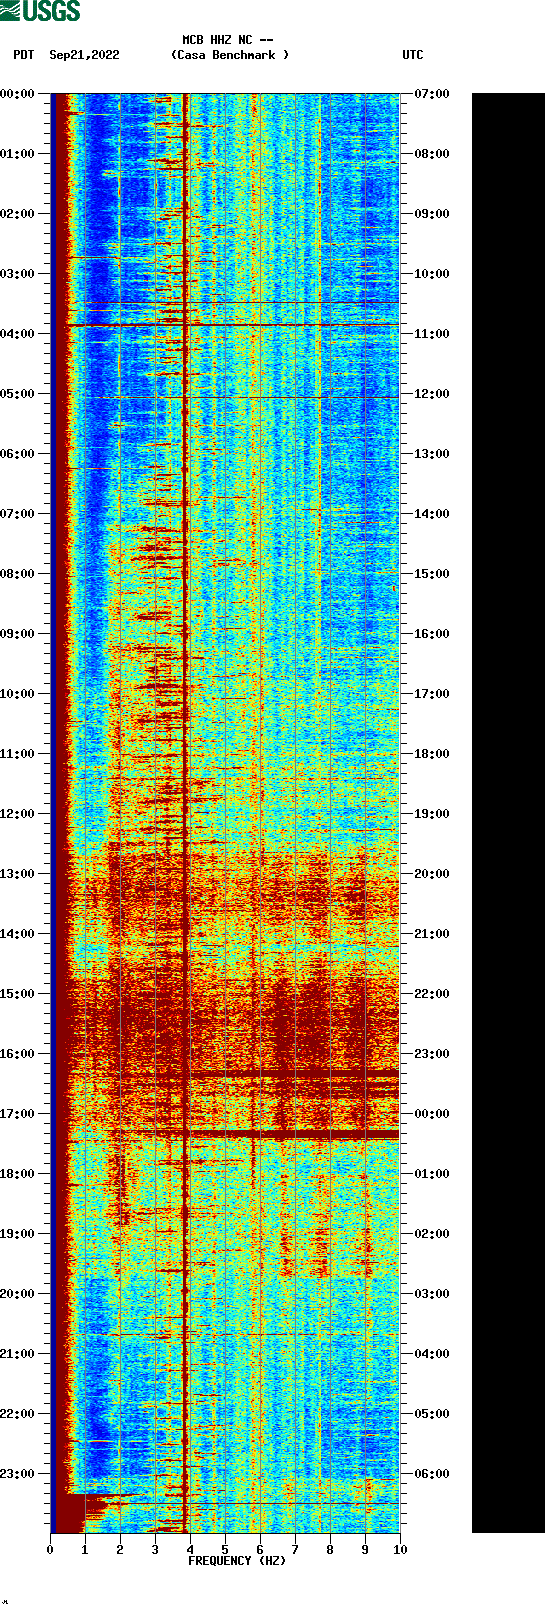The image size is (552, 1613).
Task: Click UTC time label 13:00
Action: click(432, 454)
